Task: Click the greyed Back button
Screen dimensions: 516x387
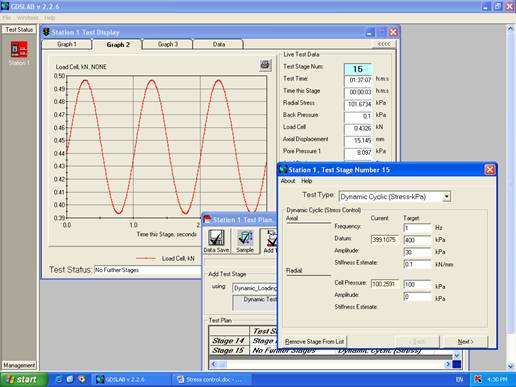Action: point(418,342)
